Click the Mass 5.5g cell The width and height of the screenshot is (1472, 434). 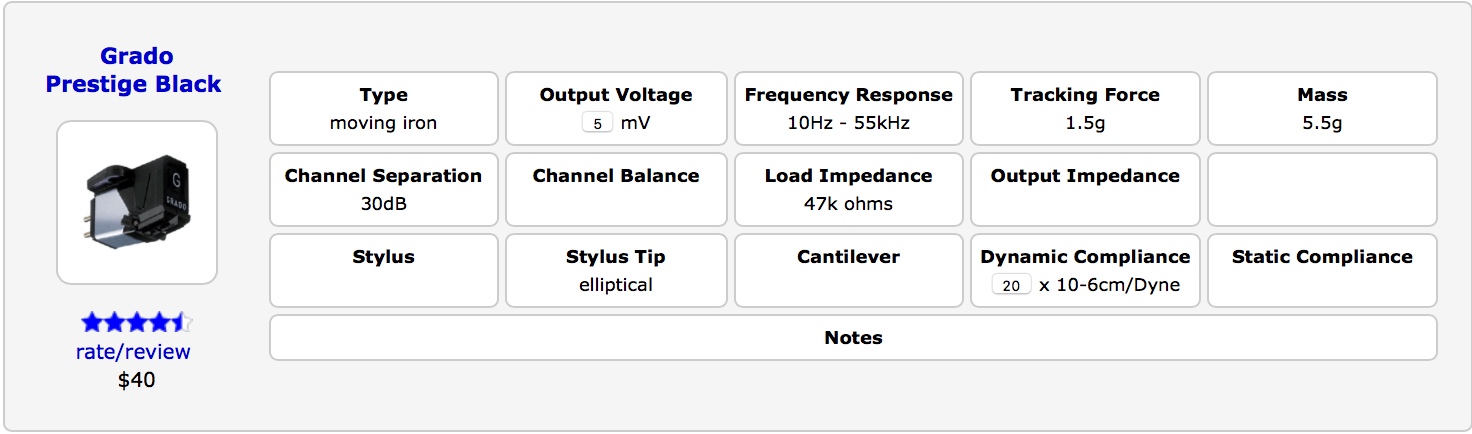1322,109
